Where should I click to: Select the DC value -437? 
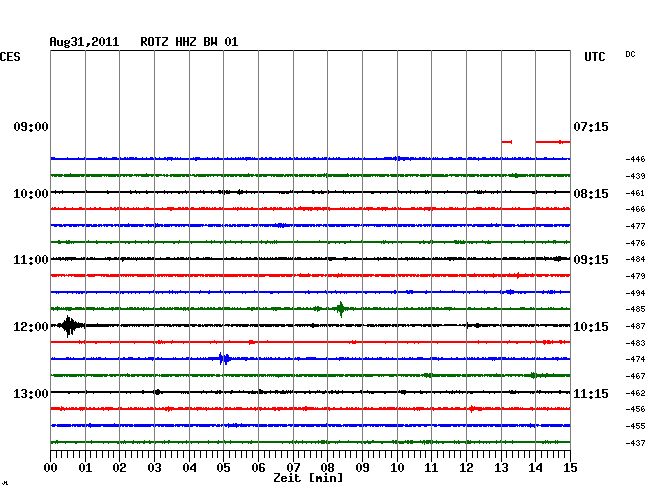[x=635, y=443]
